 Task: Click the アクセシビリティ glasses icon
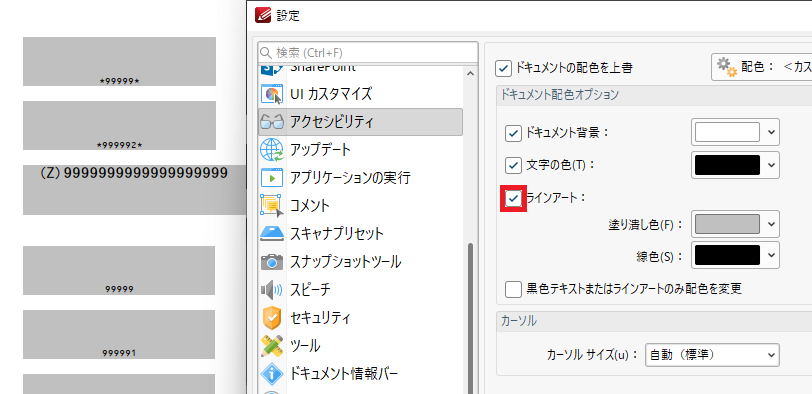tap(271, 122)
